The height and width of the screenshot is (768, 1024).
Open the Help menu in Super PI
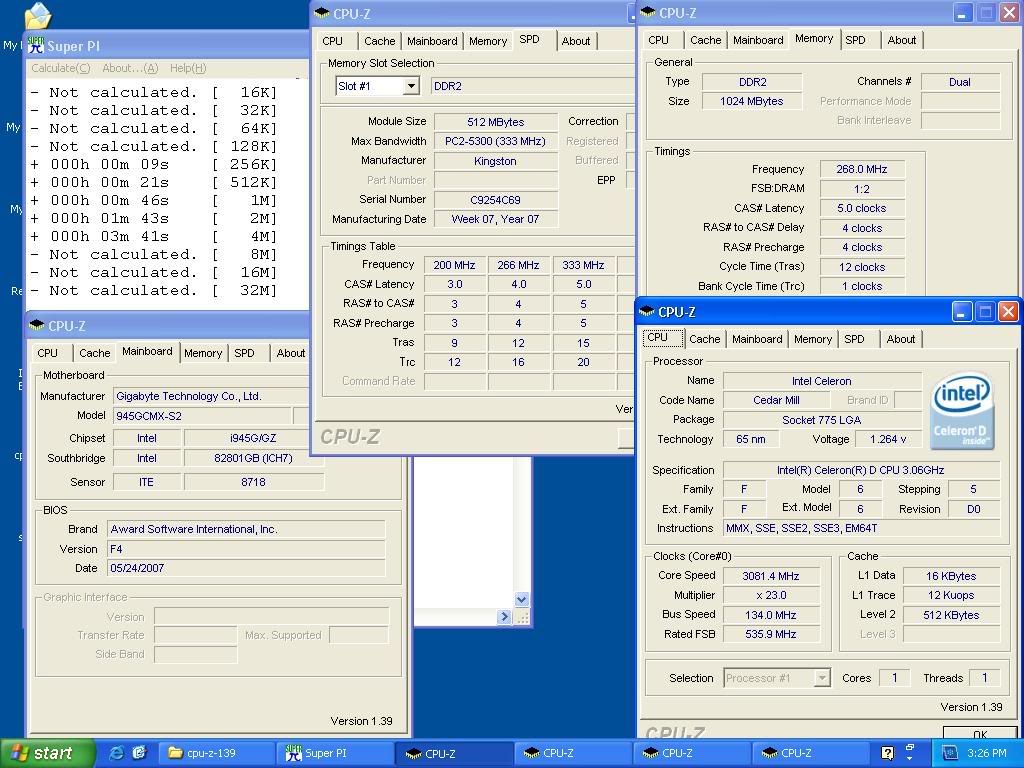(188, 68)
